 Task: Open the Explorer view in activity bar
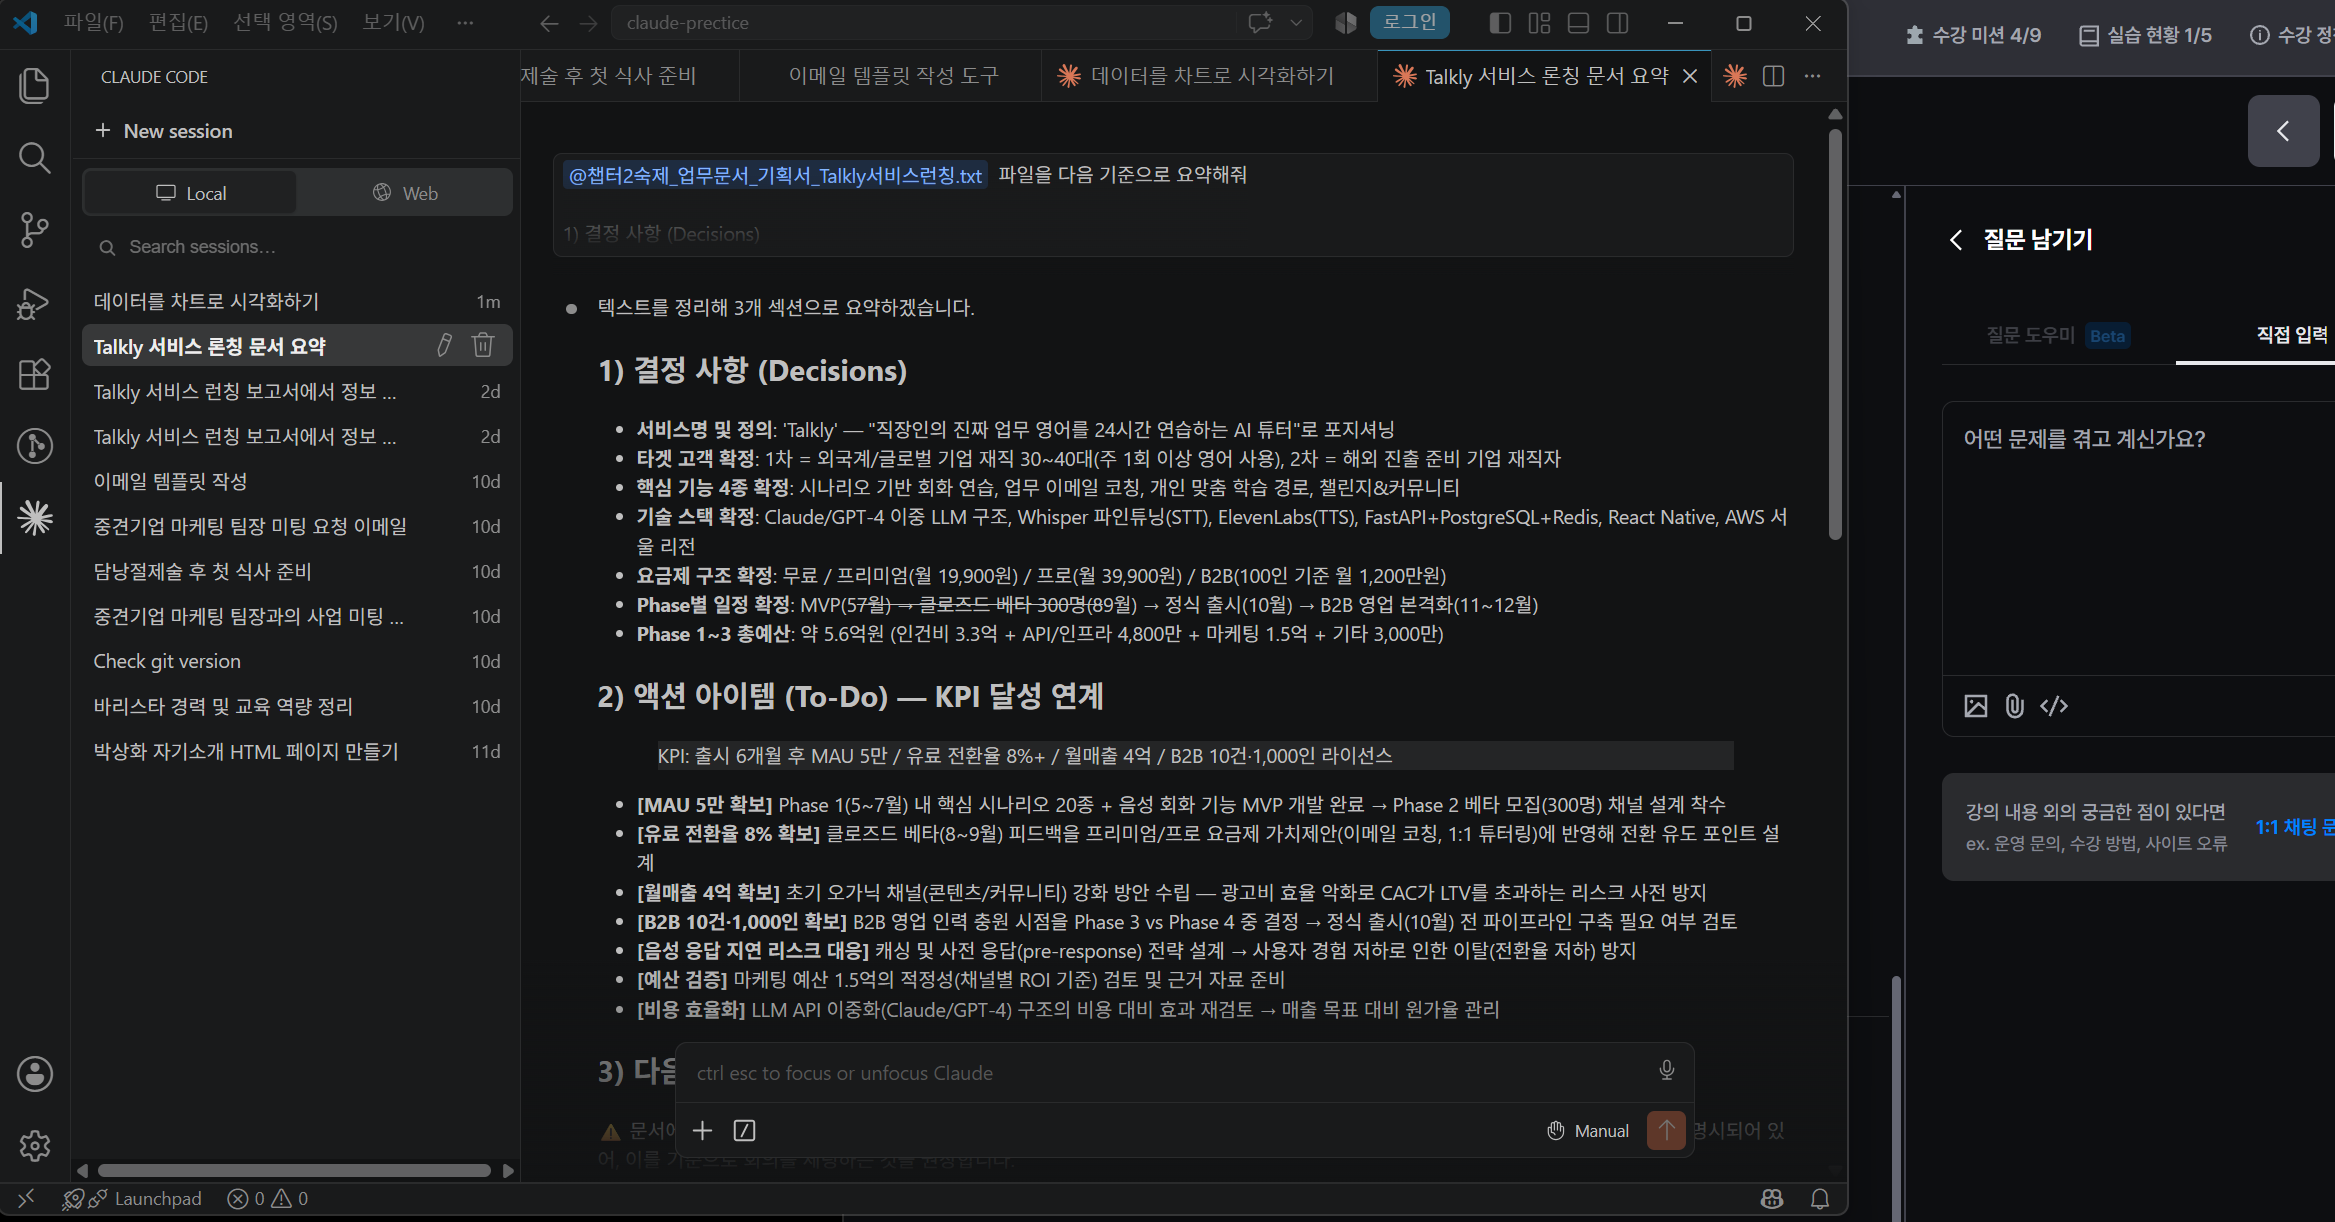(34, 86)
